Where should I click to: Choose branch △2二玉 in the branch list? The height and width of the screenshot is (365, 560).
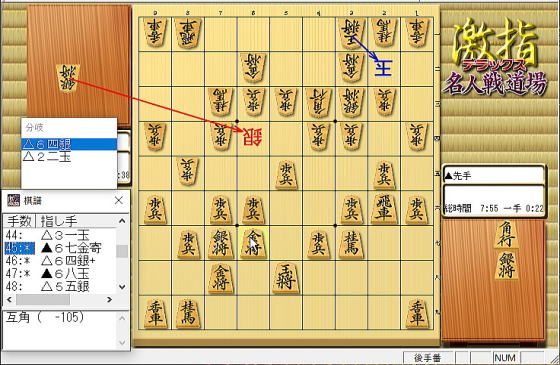click(69, 156)
